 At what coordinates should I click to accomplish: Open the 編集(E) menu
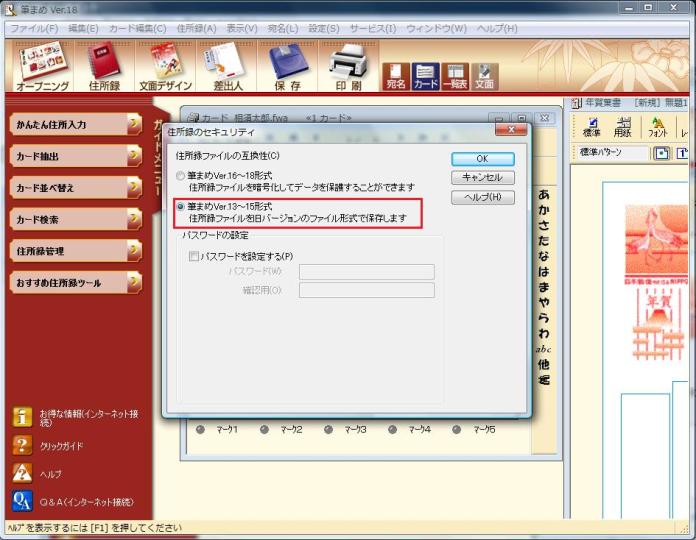click(x=83, y=28)
